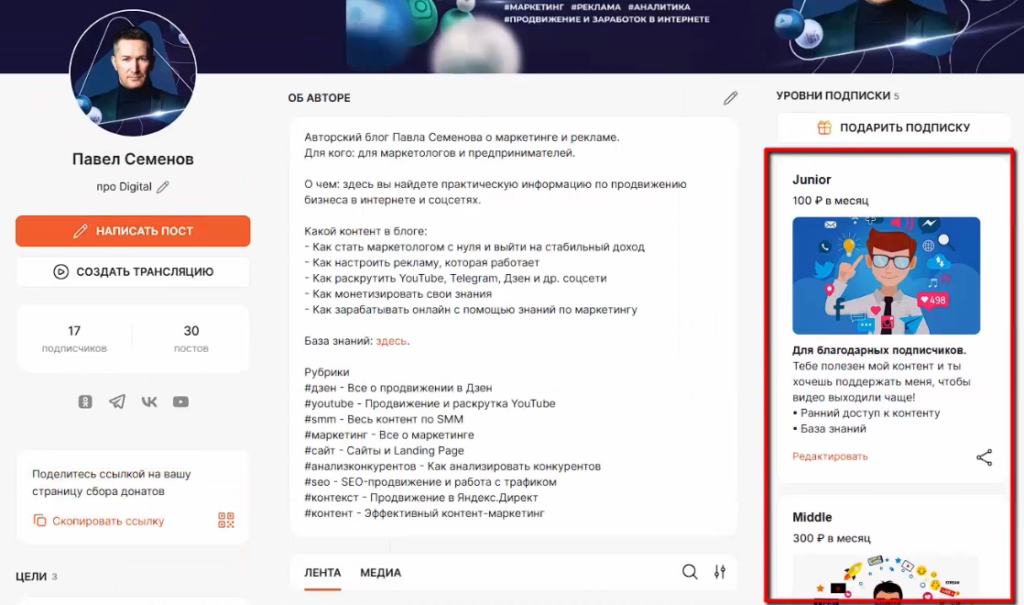Click the 'Цели' section heading
Image resolution: width=1024 pixels, height=605 pixels.
[31, 576]
